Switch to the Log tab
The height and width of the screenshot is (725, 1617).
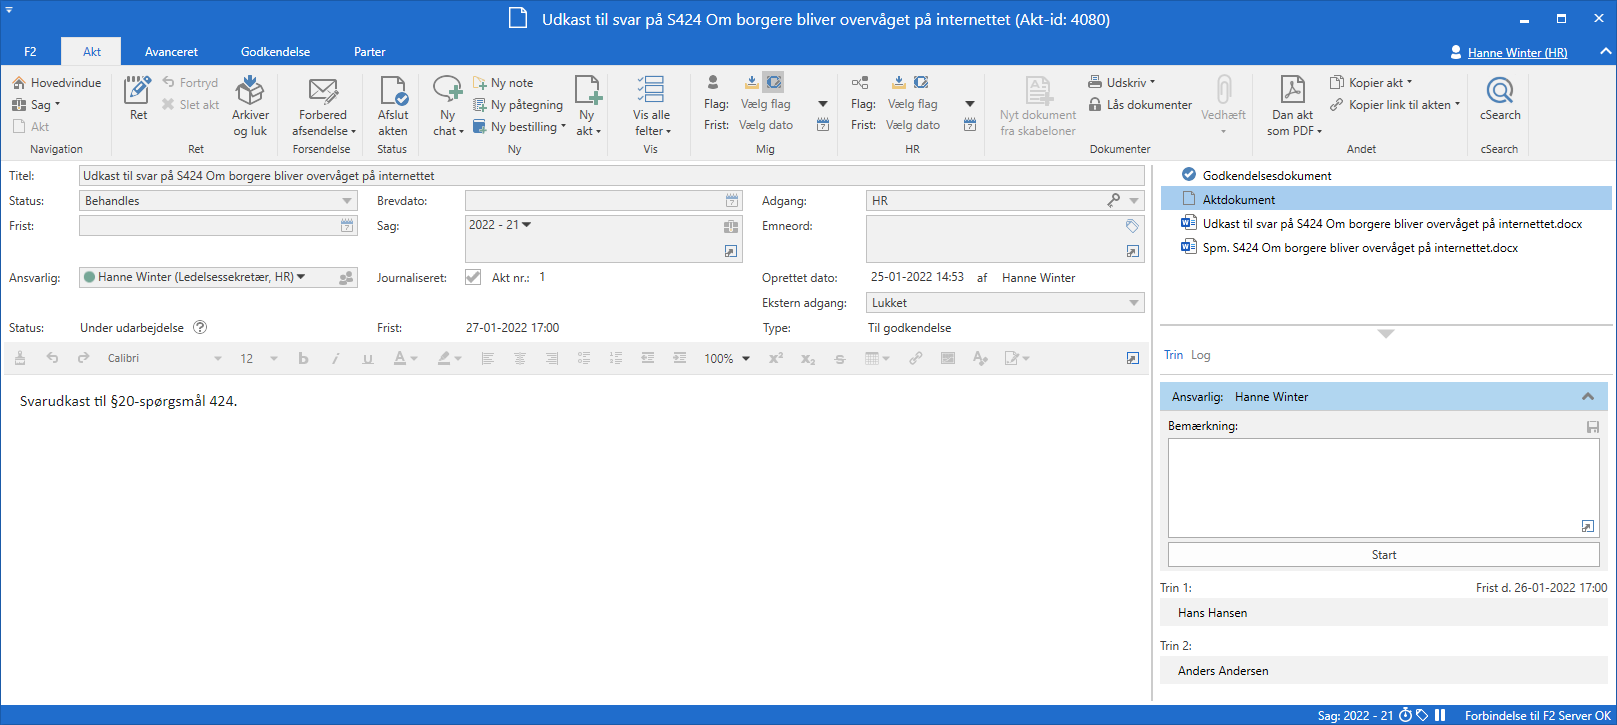click(1201, 355)
